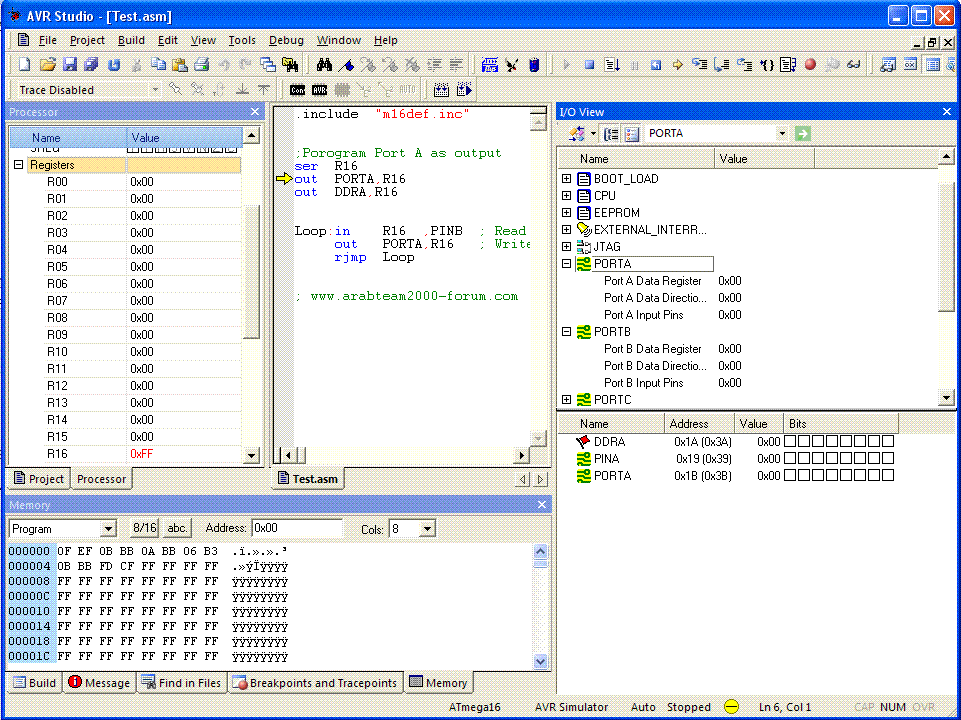
Task: Click the 8/16 button in Memory panel
Action: click(145, 528)
